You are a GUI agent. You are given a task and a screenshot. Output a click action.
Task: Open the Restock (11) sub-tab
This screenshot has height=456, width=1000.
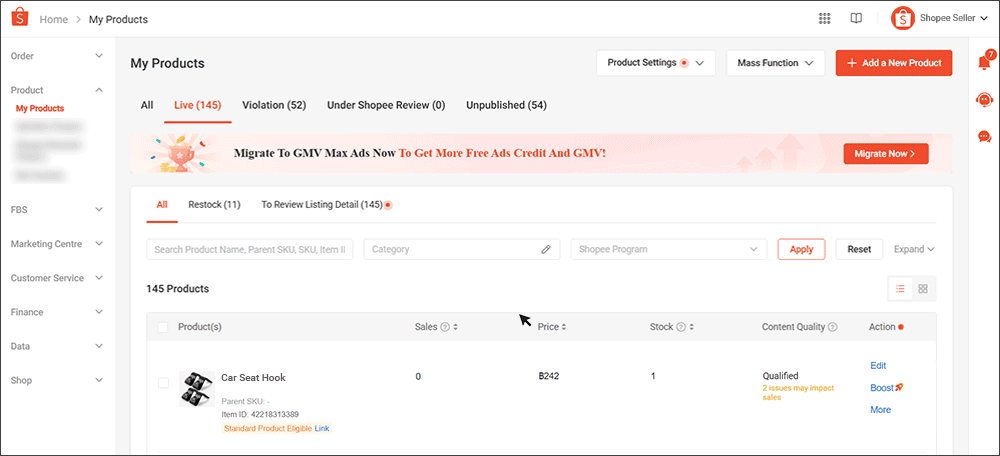[x=214, y=205]
